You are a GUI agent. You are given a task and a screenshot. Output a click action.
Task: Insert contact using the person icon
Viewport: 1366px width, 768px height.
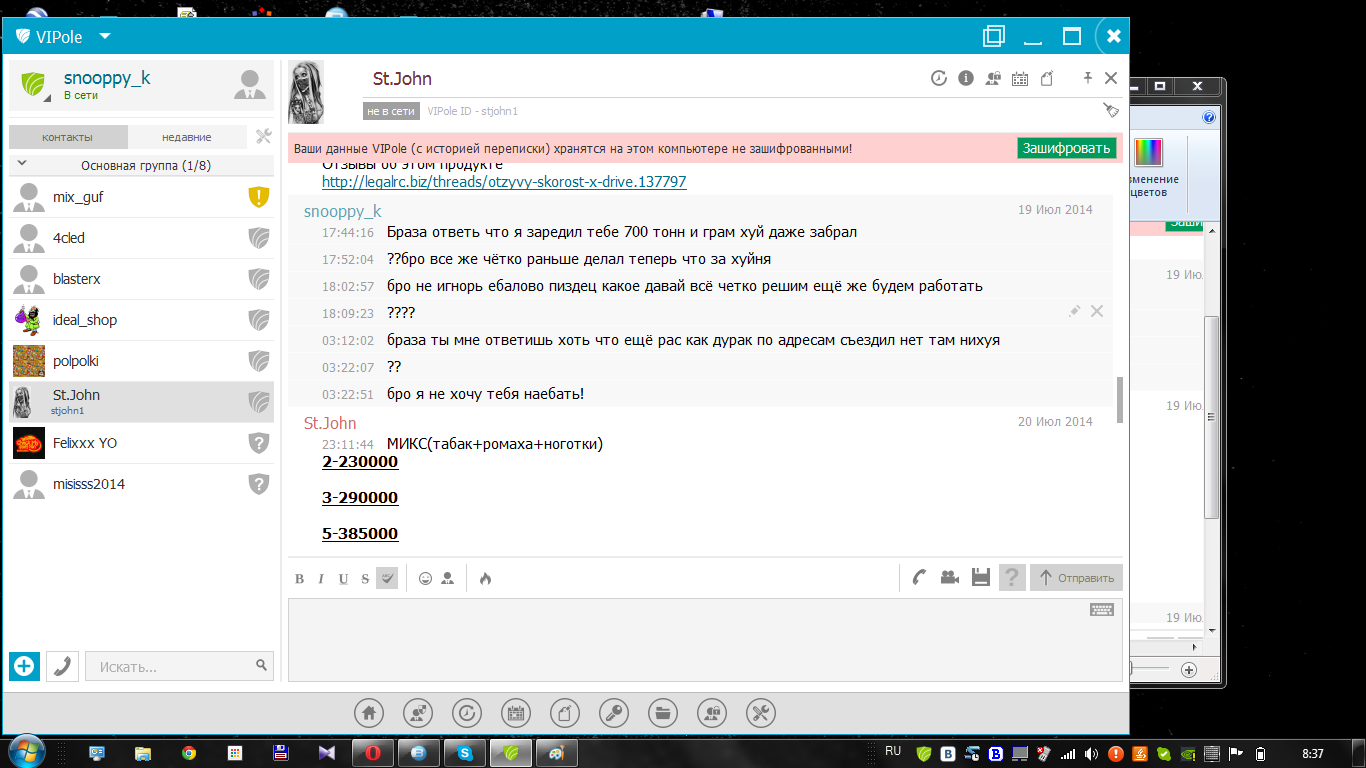447,578
